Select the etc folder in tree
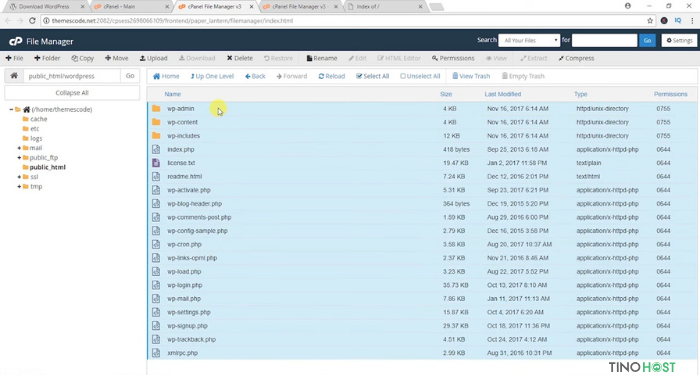 35,129
